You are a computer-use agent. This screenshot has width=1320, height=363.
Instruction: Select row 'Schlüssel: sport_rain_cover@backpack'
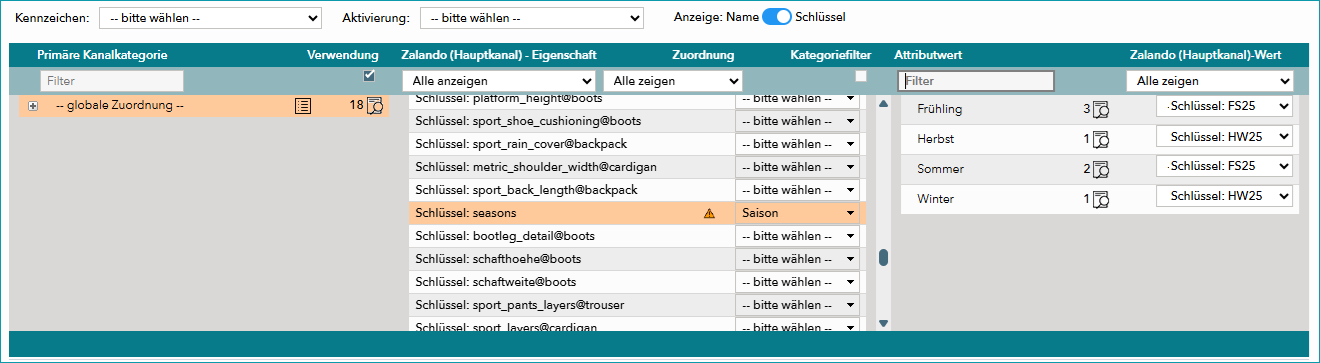coord(638,144)
